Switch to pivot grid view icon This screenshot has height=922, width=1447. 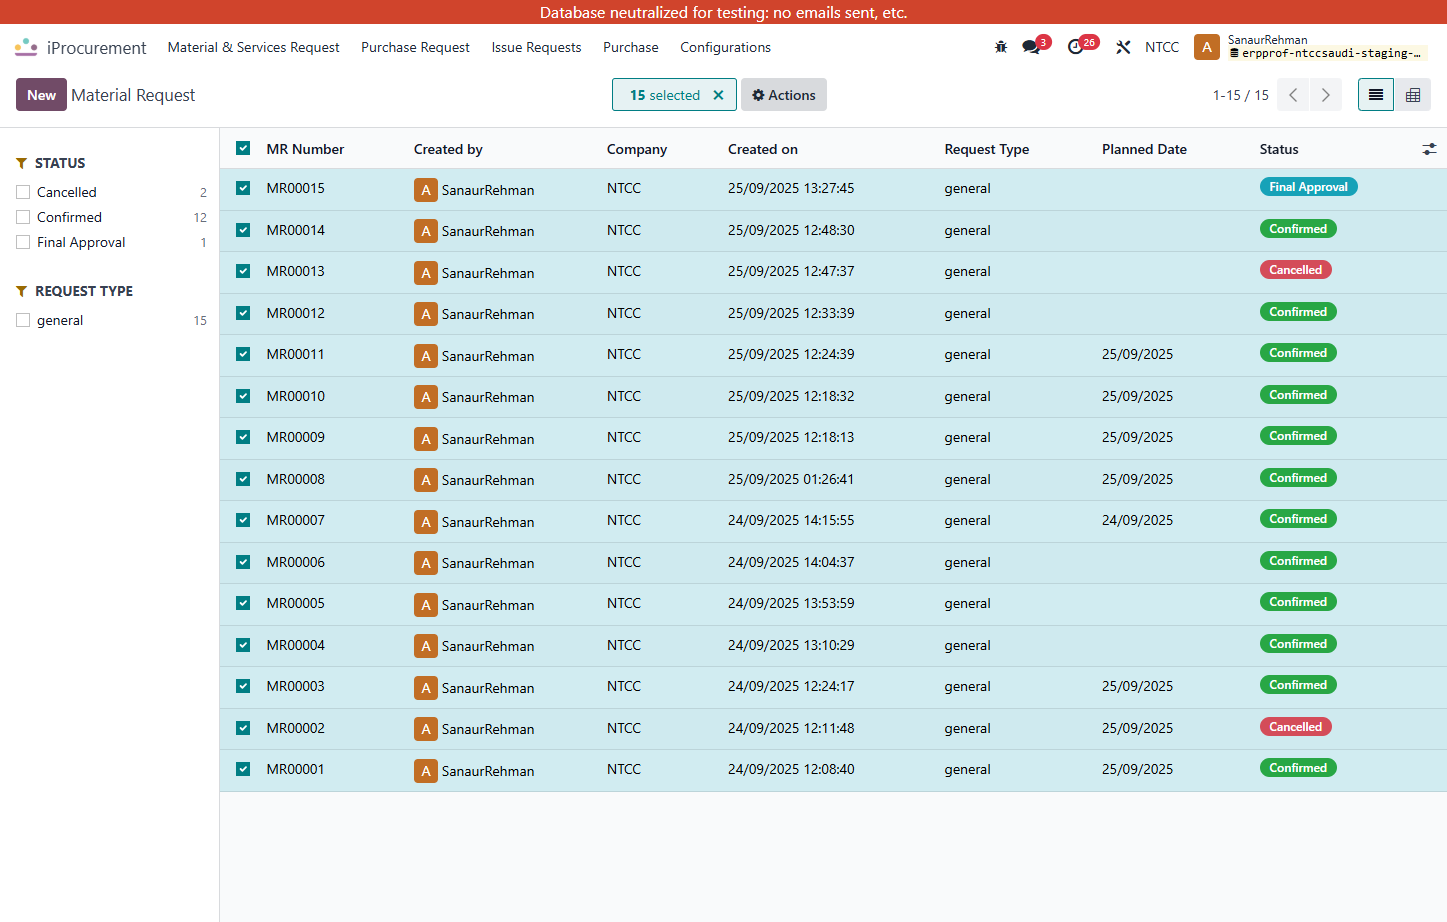click(x=1413, y=95)
